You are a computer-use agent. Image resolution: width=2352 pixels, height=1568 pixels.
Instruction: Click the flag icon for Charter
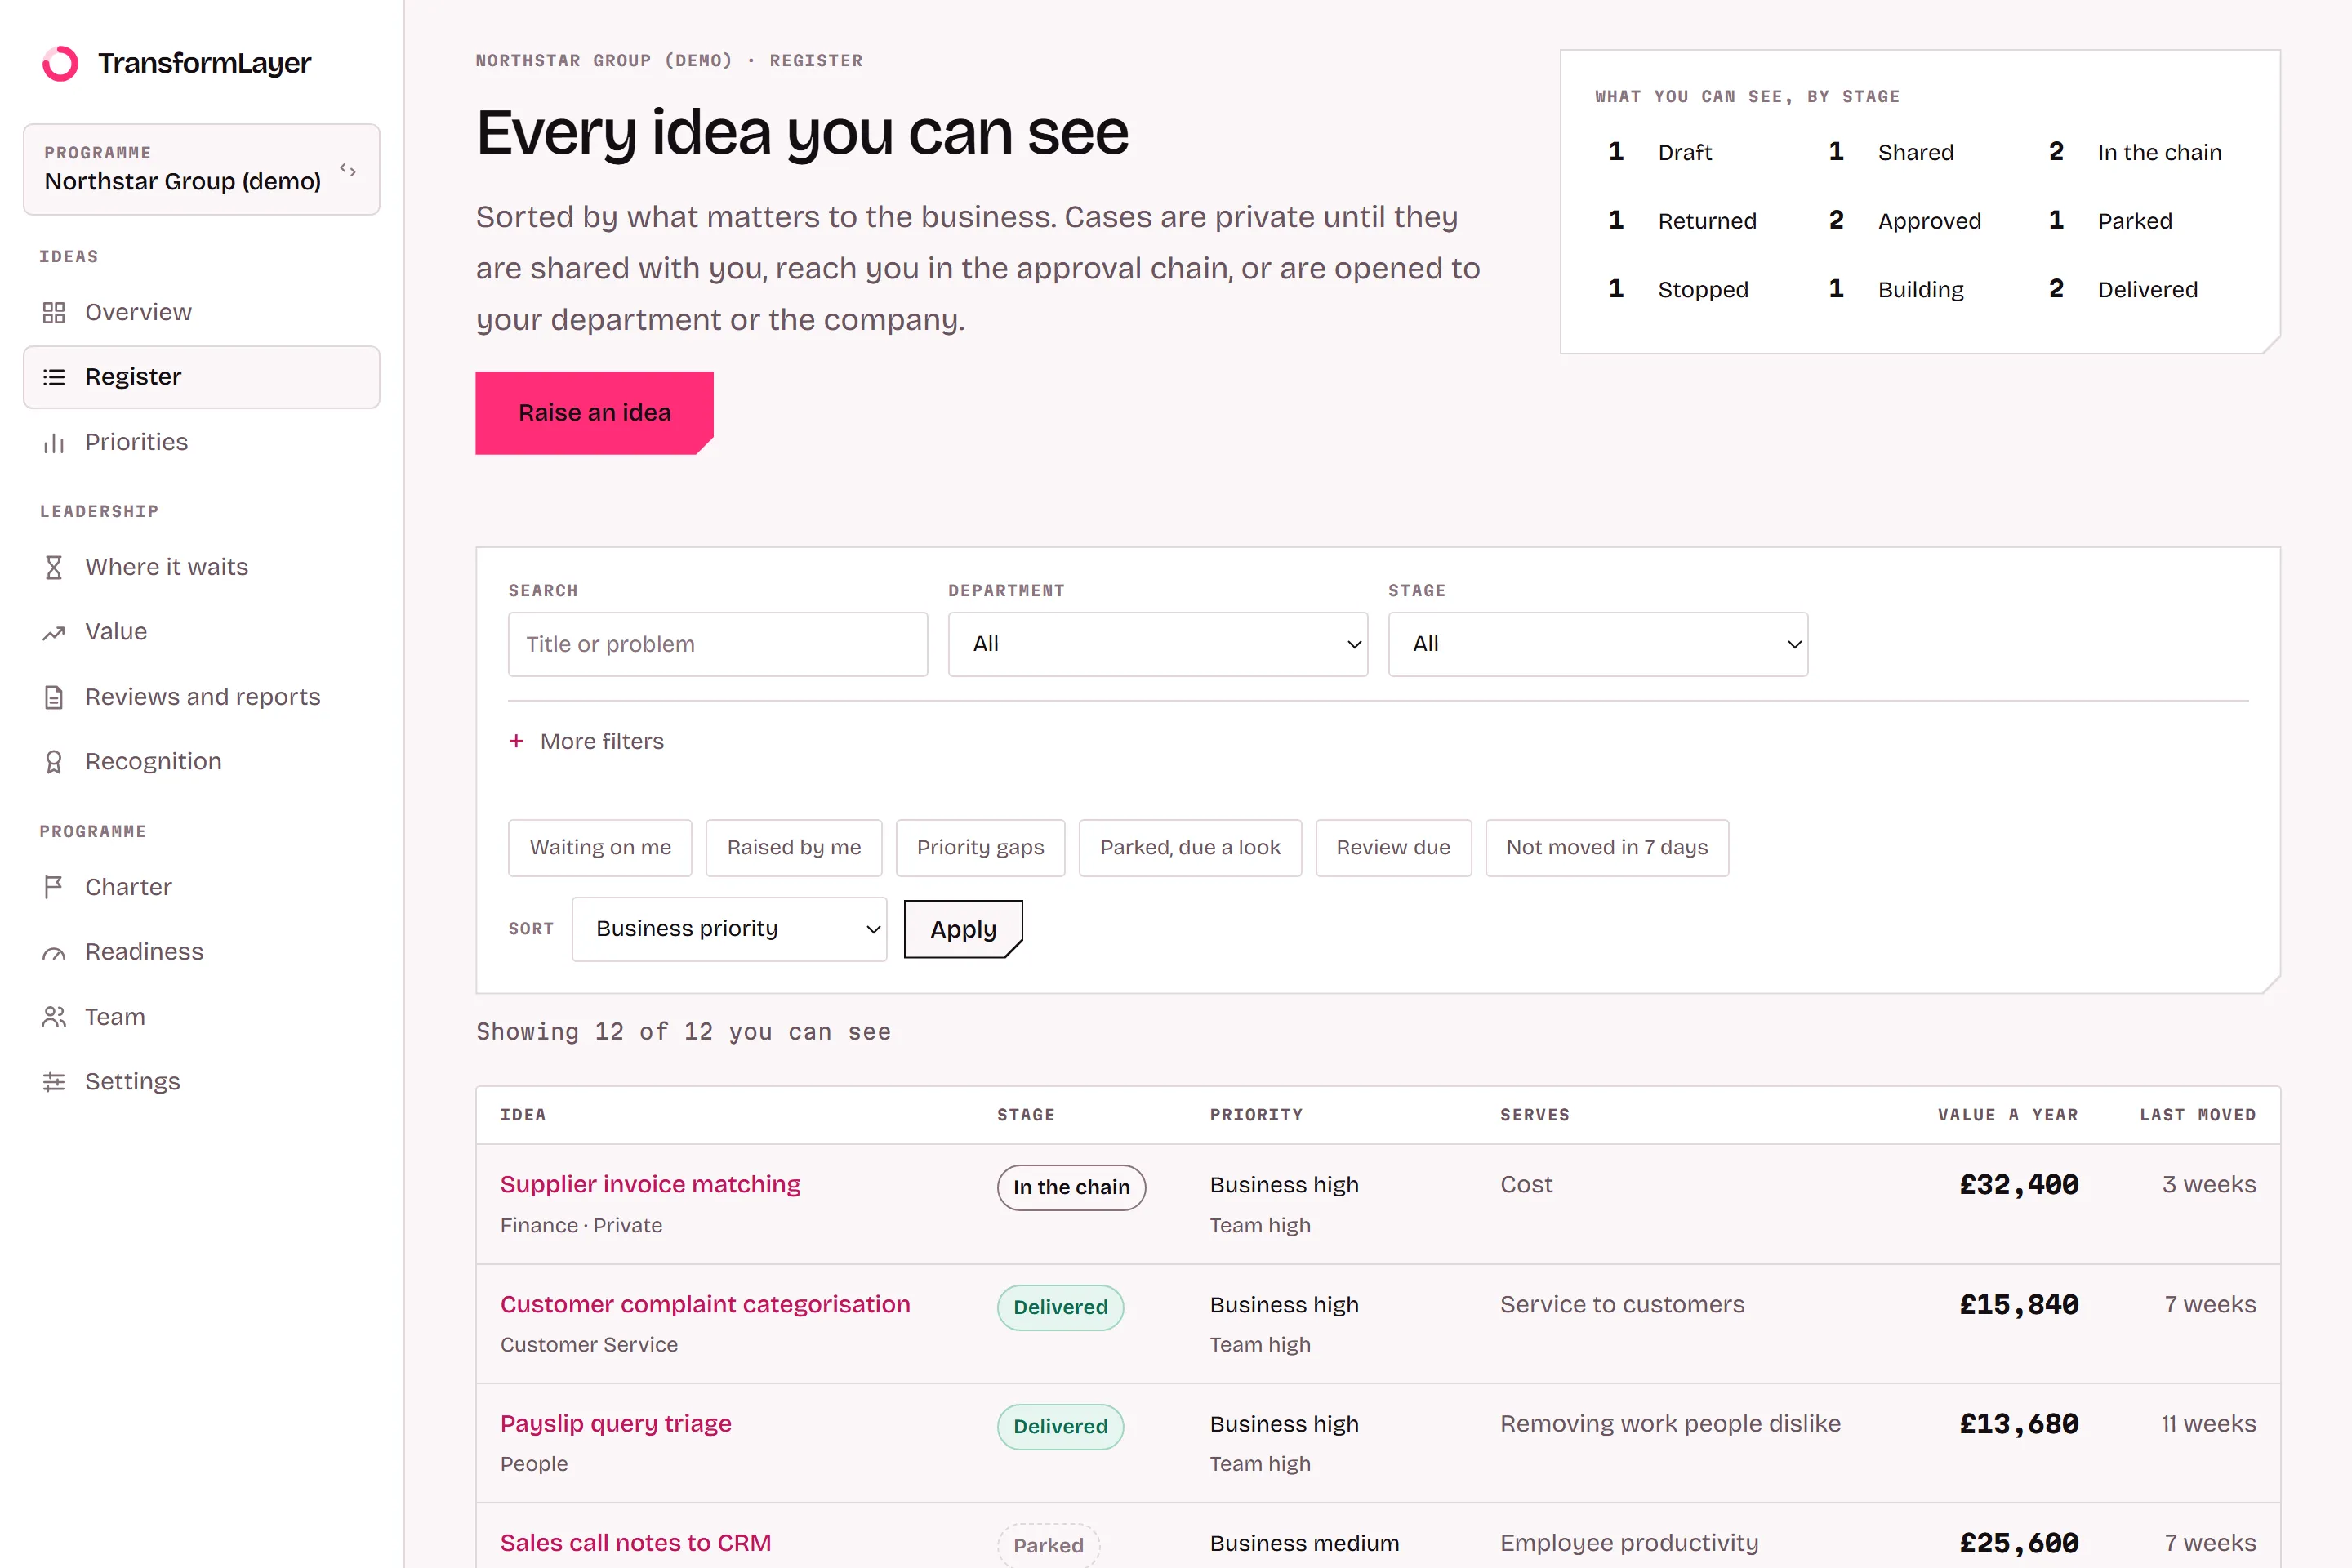coord(54,887)
